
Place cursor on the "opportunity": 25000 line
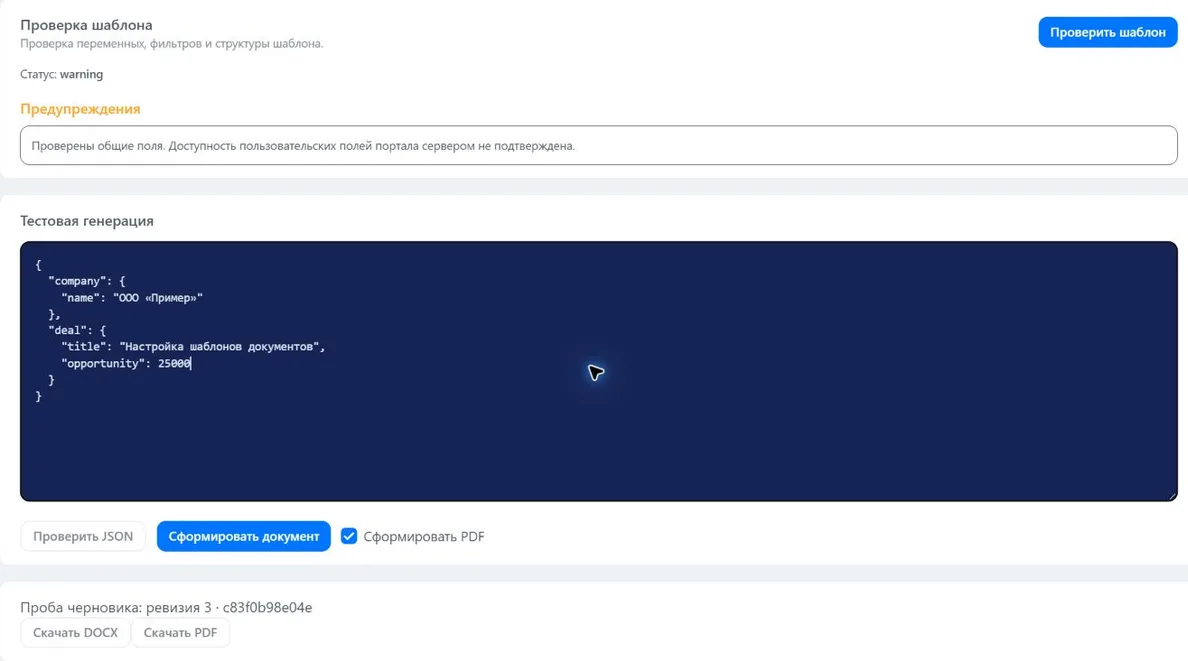pos(126,363)
